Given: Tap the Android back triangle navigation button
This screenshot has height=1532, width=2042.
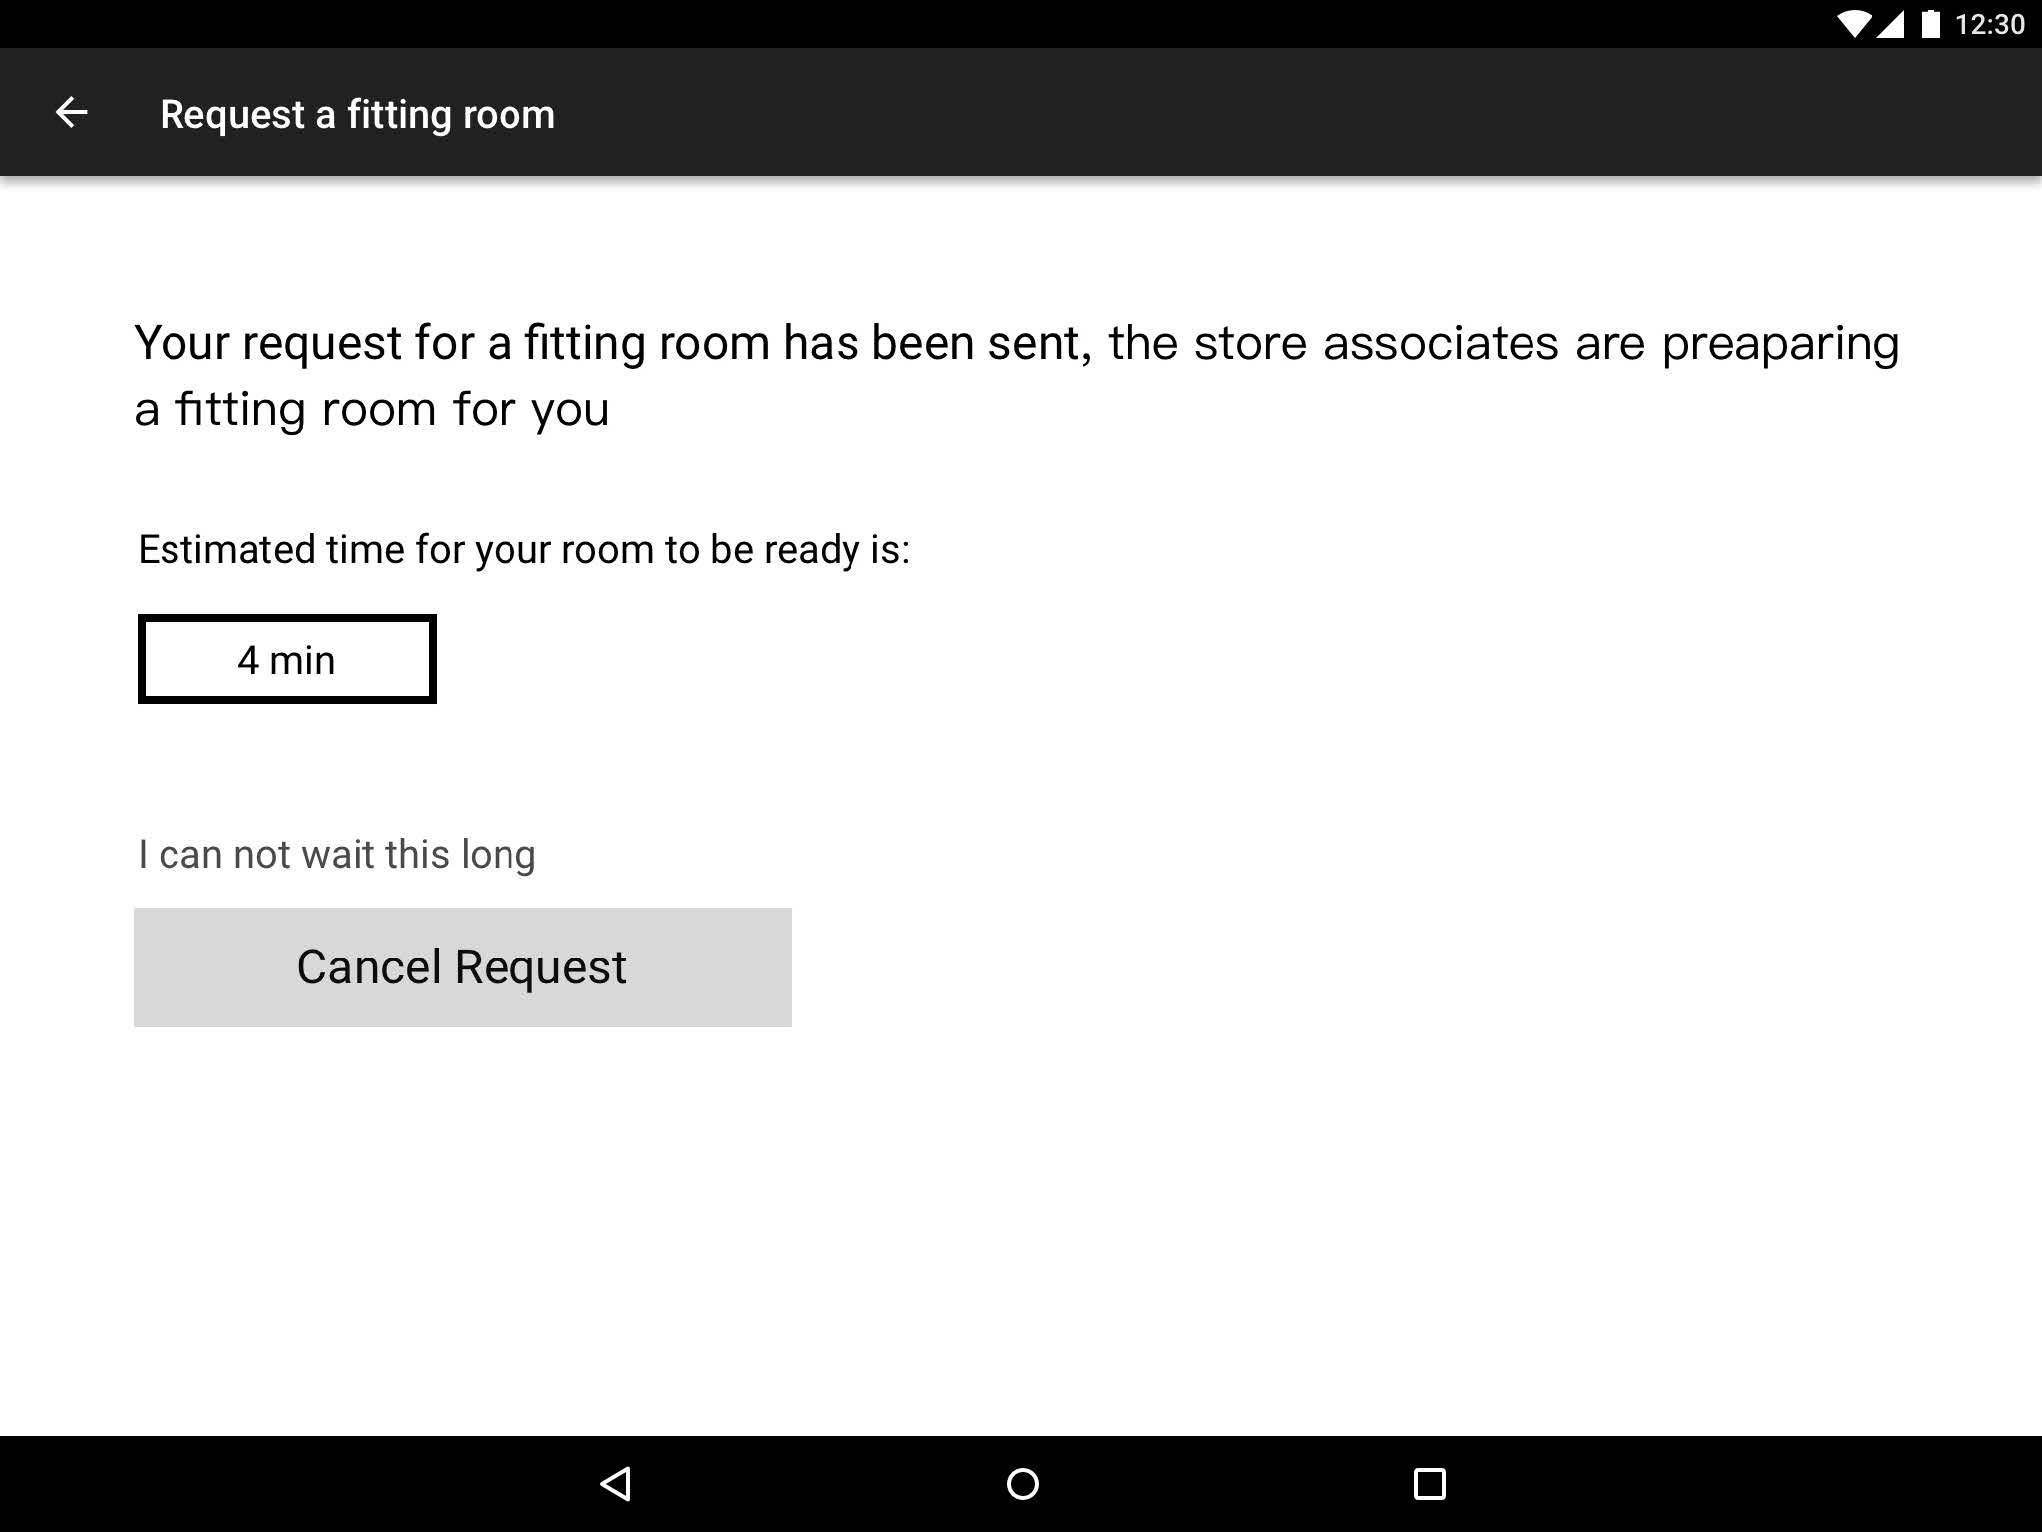Looking at the screenshot, I should point(615,1483).
